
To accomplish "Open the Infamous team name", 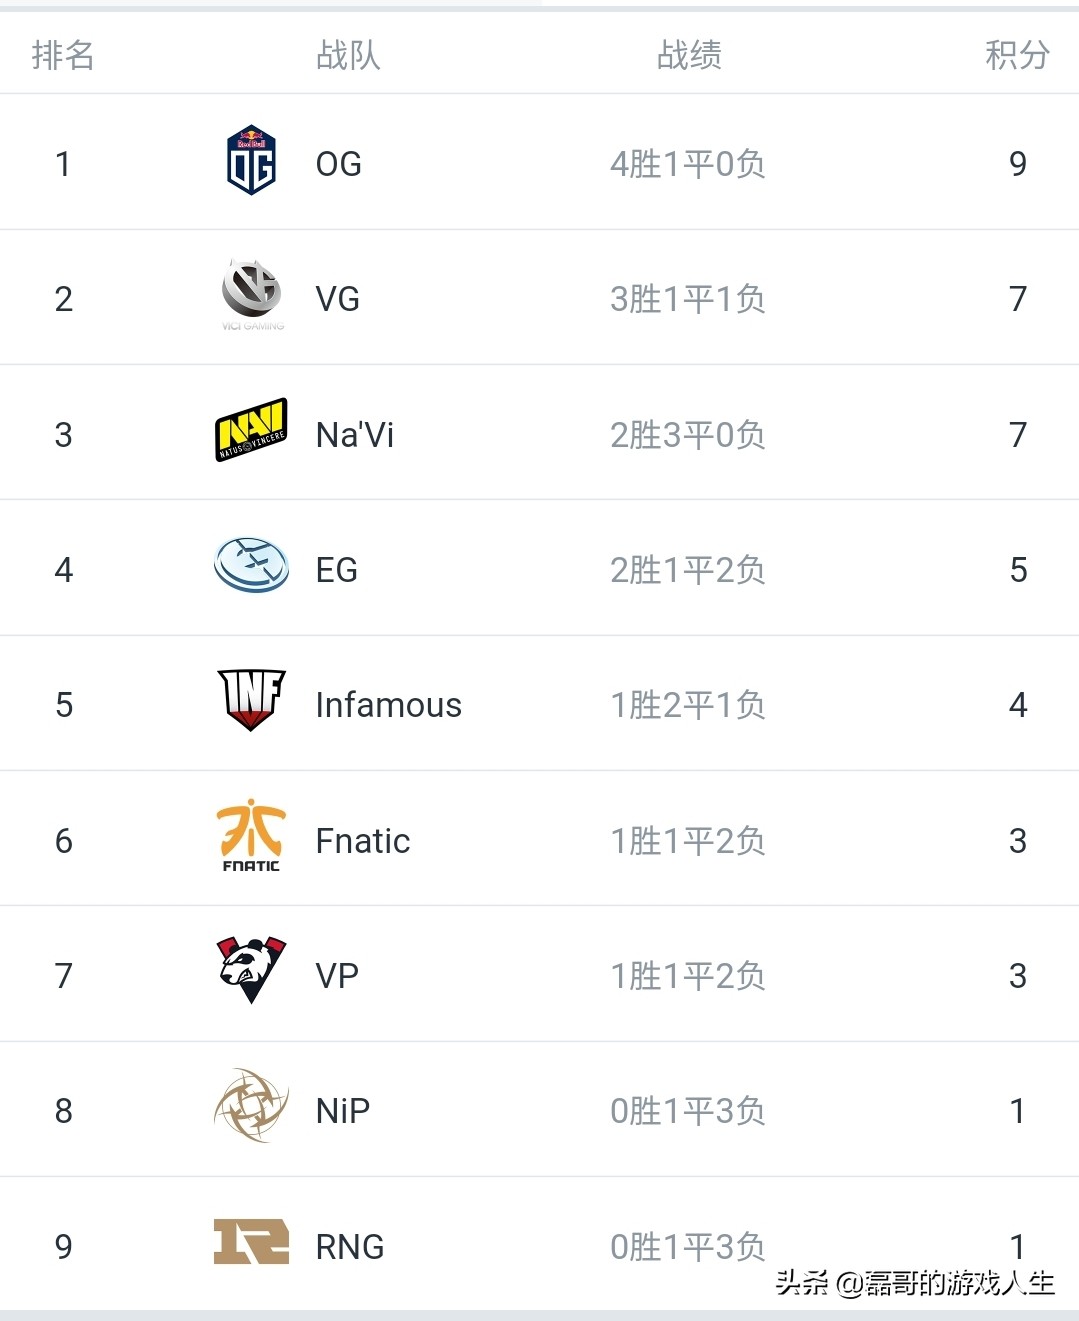I will coord(388,705).
